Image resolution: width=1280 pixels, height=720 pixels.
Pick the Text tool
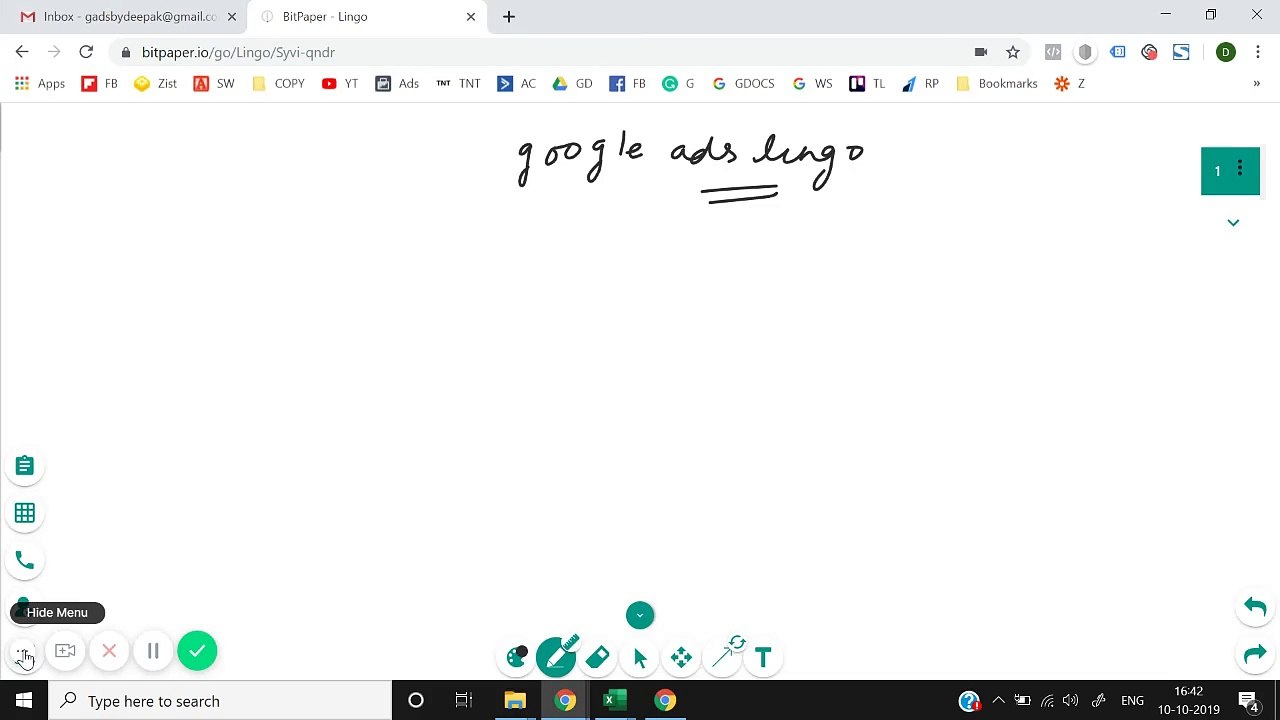point(763,657)
